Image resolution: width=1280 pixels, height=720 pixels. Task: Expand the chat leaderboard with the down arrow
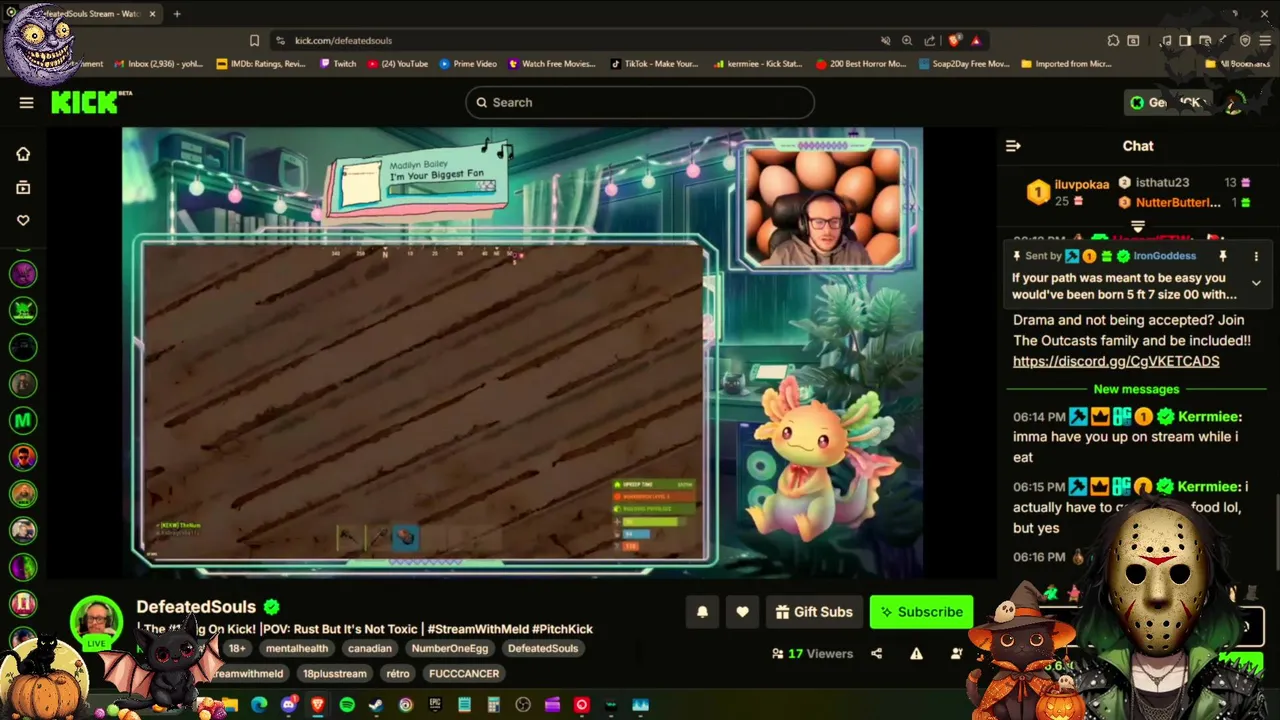coord(1137,226)
